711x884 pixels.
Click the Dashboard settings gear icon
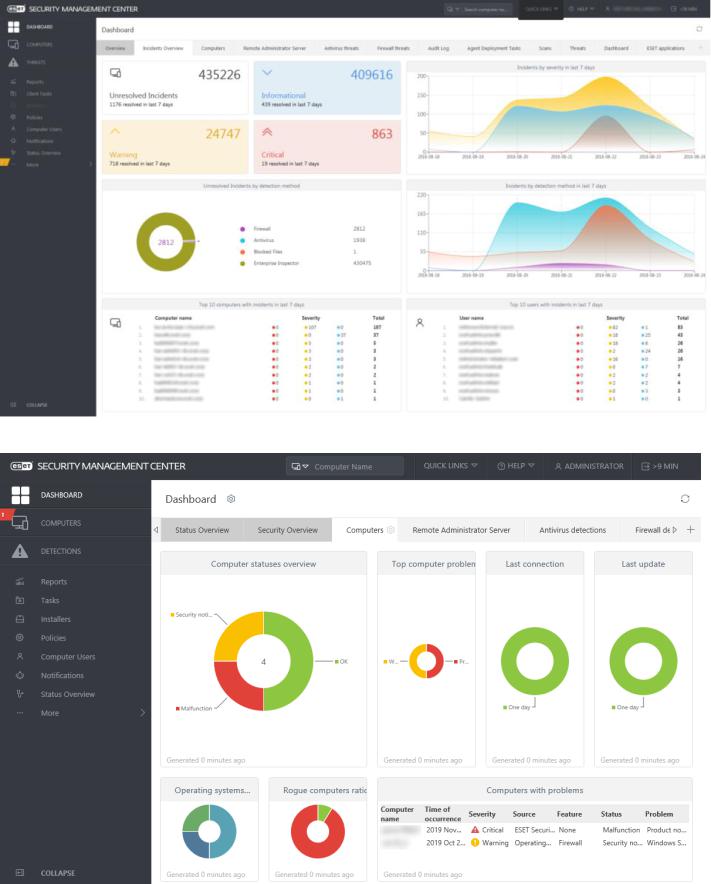pyautogui.click(x=231, y=499)
